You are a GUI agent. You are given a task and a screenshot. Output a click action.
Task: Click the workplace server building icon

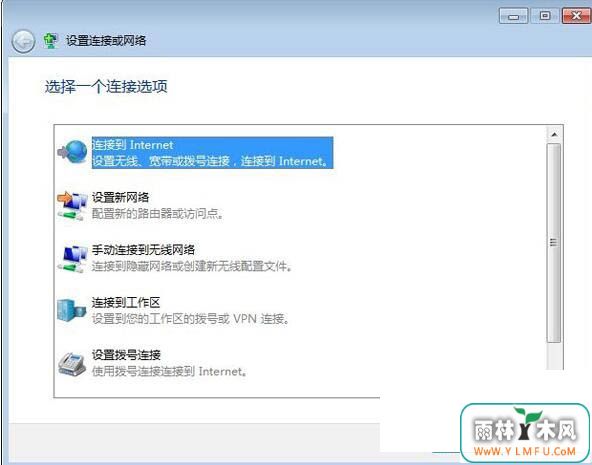point(72,310)
